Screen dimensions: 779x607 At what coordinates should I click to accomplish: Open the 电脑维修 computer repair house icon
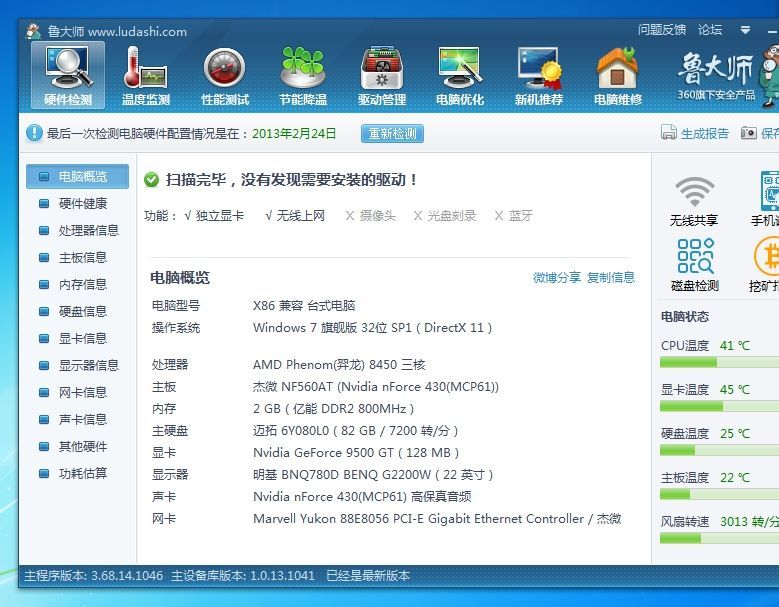tap(618, 76)
